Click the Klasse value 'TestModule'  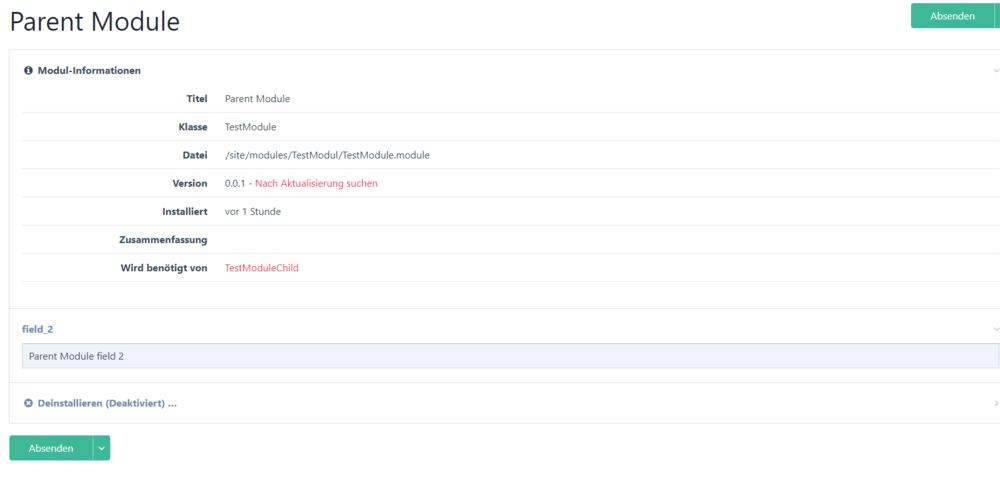[x=250, y=127]
